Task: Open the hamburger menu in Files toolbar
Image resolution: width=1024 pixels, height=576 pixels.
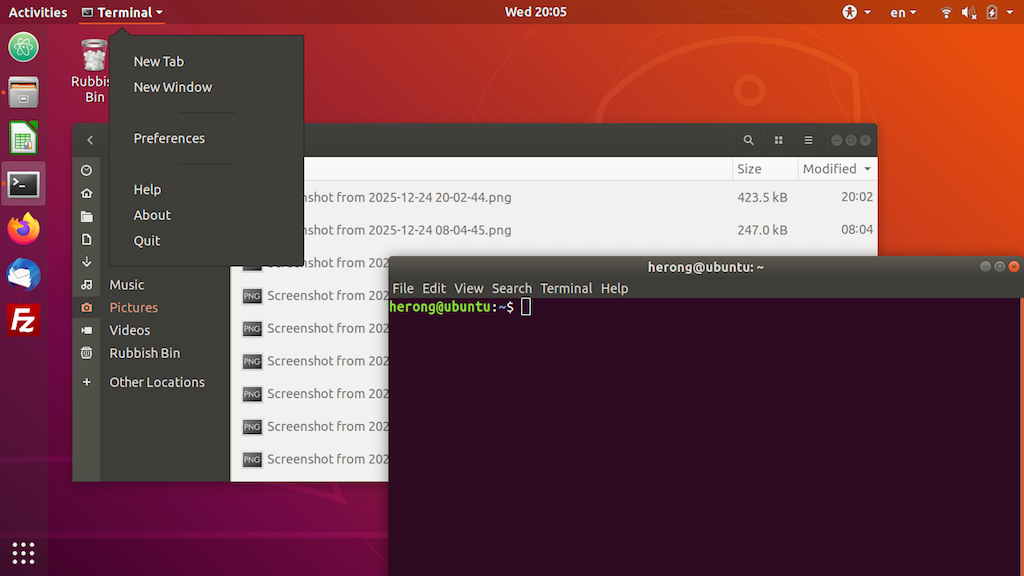Action: tap(808, 140)
